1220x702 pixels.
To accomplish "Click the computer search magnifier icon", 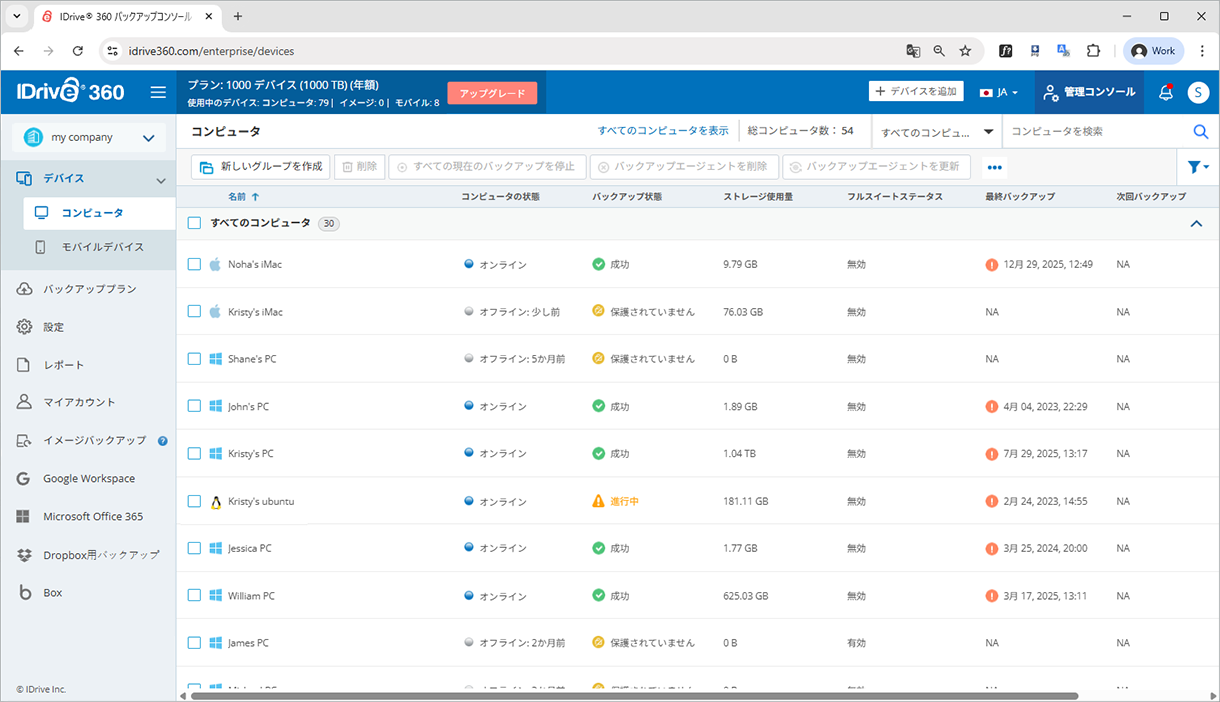I will (1201, 131).
